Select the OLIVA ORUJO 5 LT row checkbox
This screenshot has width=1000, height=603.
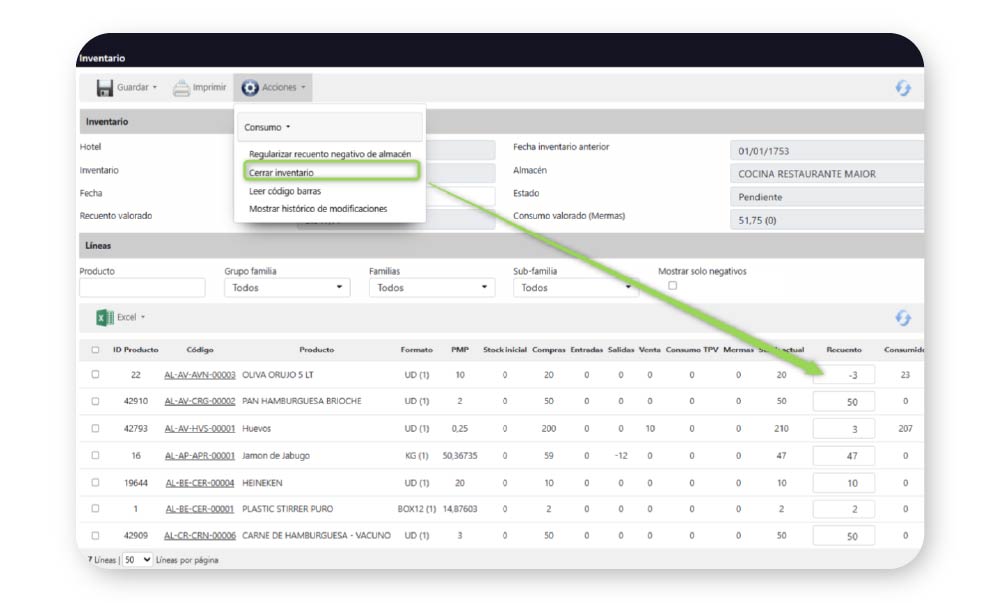pyautogui.click(x=95, y=374)
